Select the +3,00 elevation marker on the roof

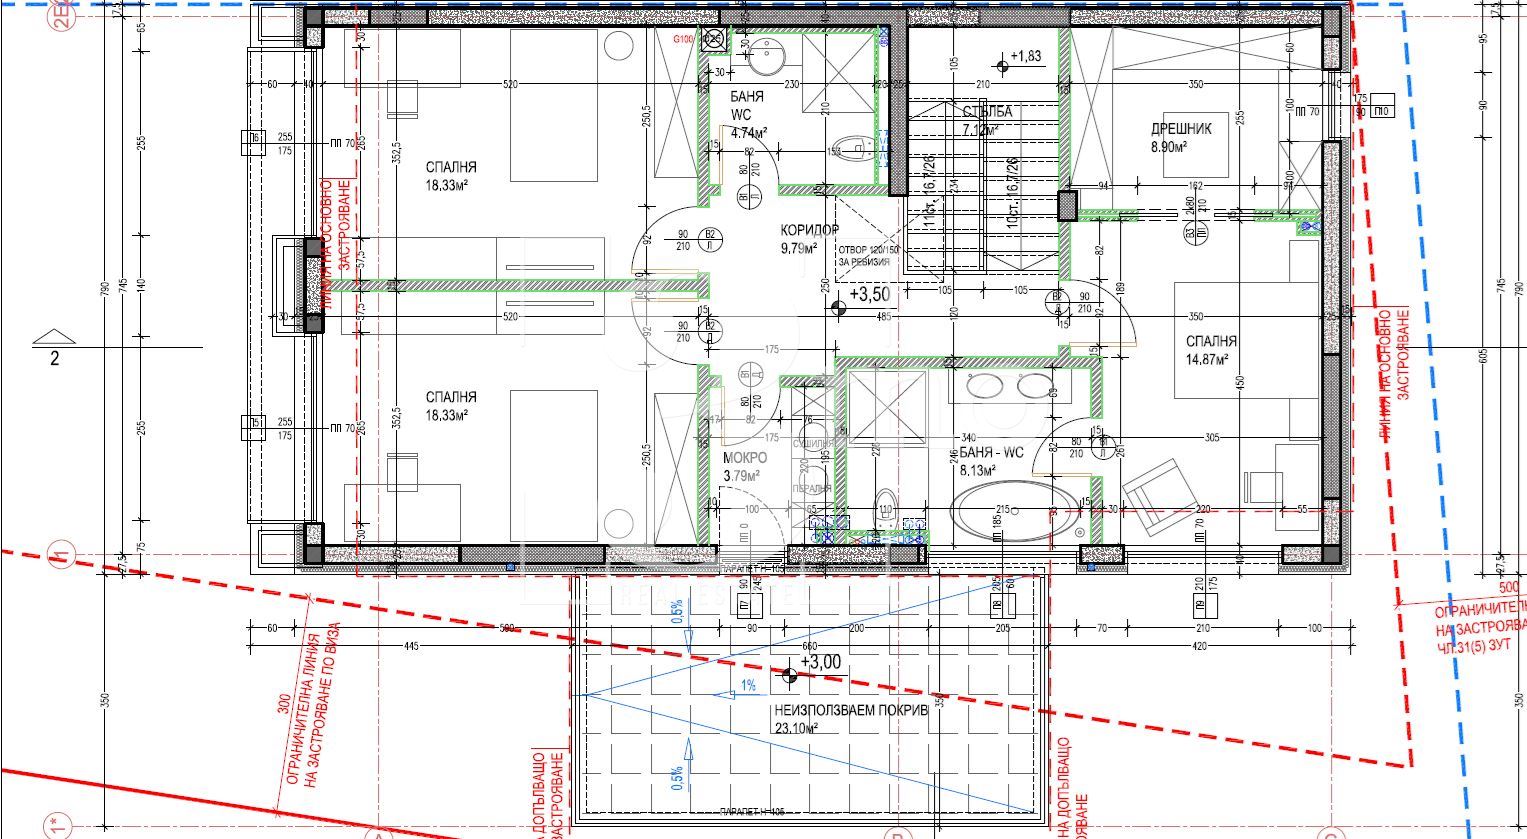790,675
